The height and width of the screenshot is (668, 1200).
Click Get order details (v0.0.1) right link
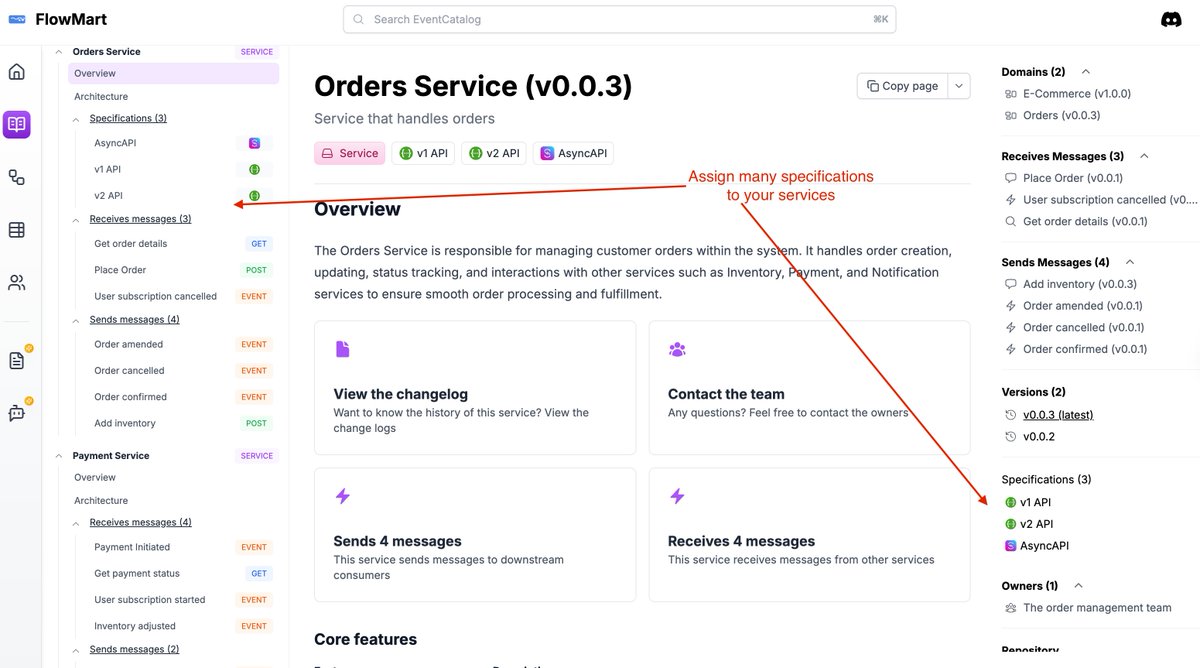1085,222
